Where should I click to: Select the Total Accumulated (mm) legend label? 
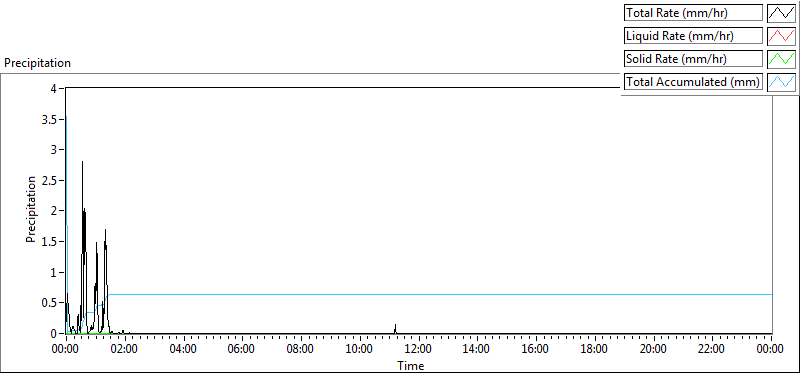point(693,82)
